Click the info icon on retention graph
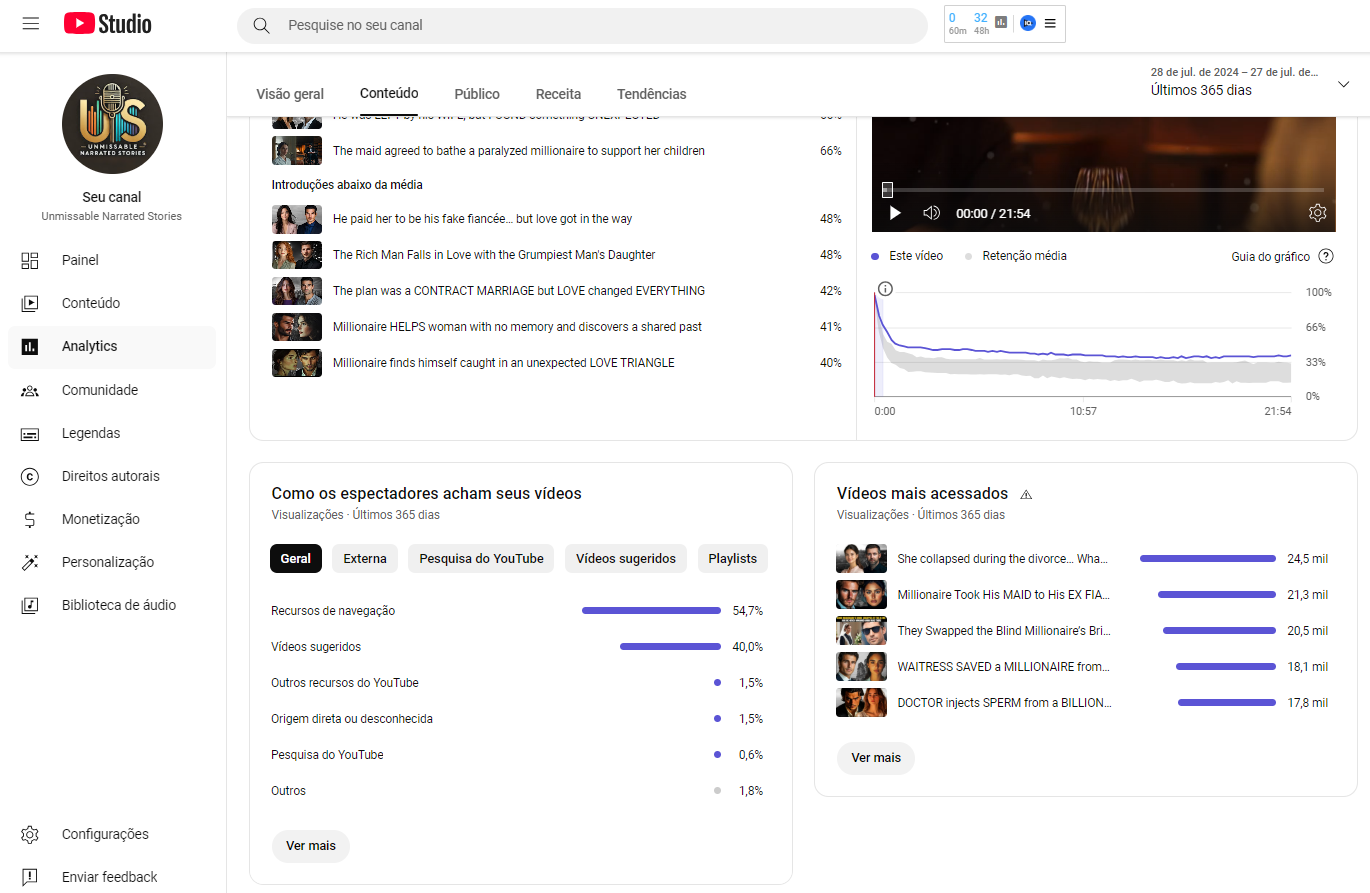 [885, 289]
